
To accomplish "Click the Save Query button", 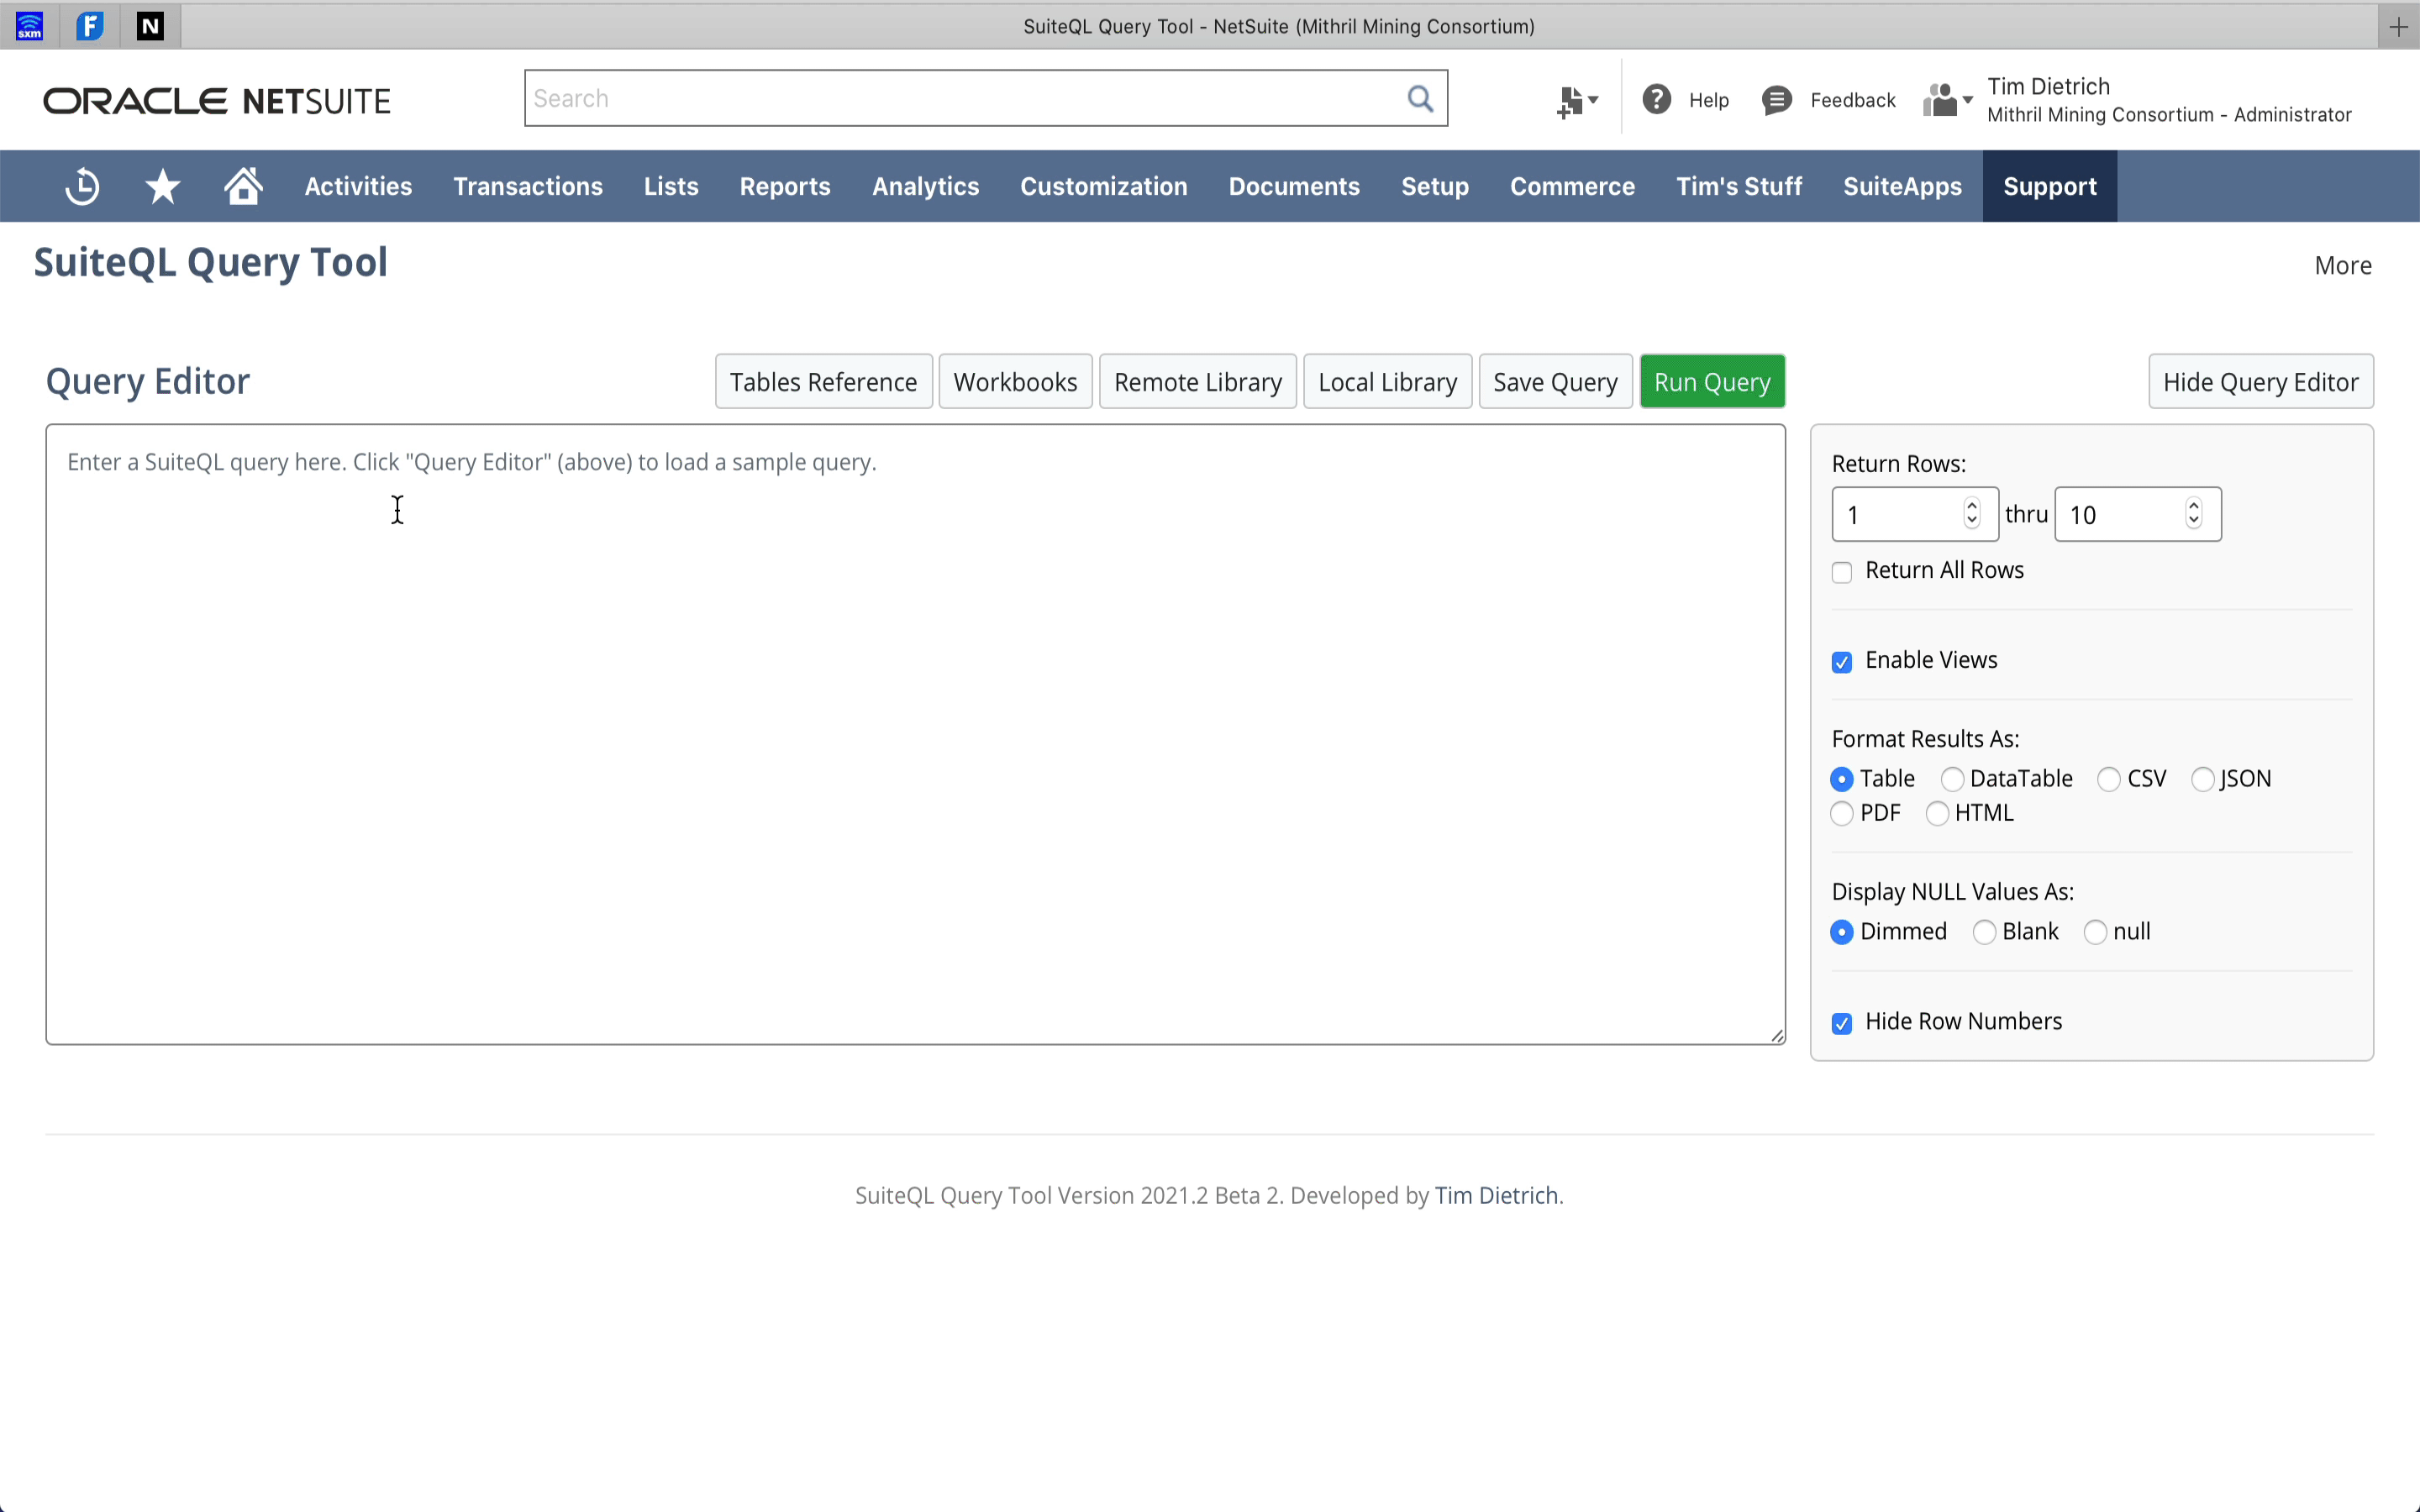I will click(x=1555, y=382).
